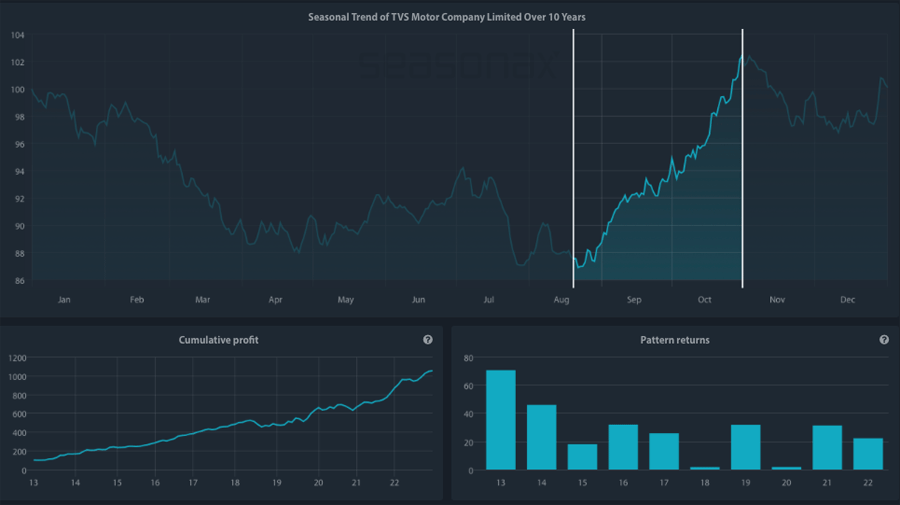Screen dimensions: 900x505
Task: Click the Jul label on seasonal chart axis
Action: 489,300
